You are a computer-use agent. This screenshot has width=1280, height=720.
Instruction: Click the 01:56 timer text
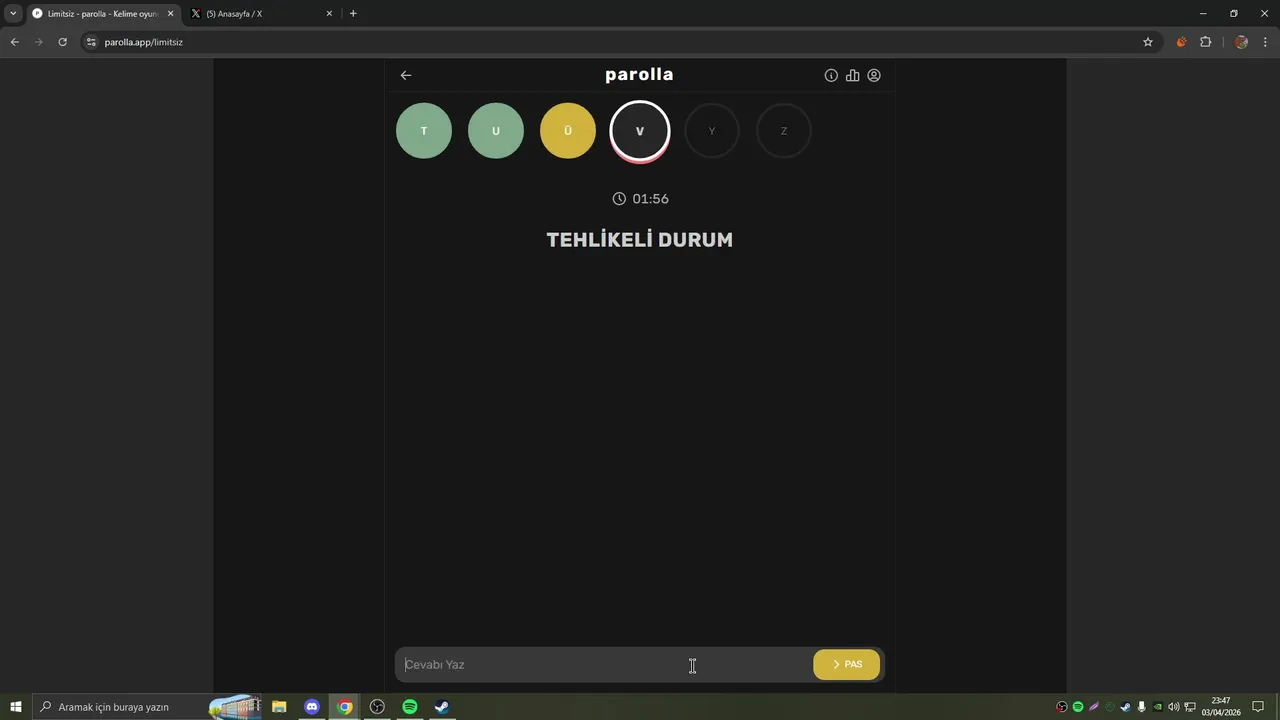[650, 199]
